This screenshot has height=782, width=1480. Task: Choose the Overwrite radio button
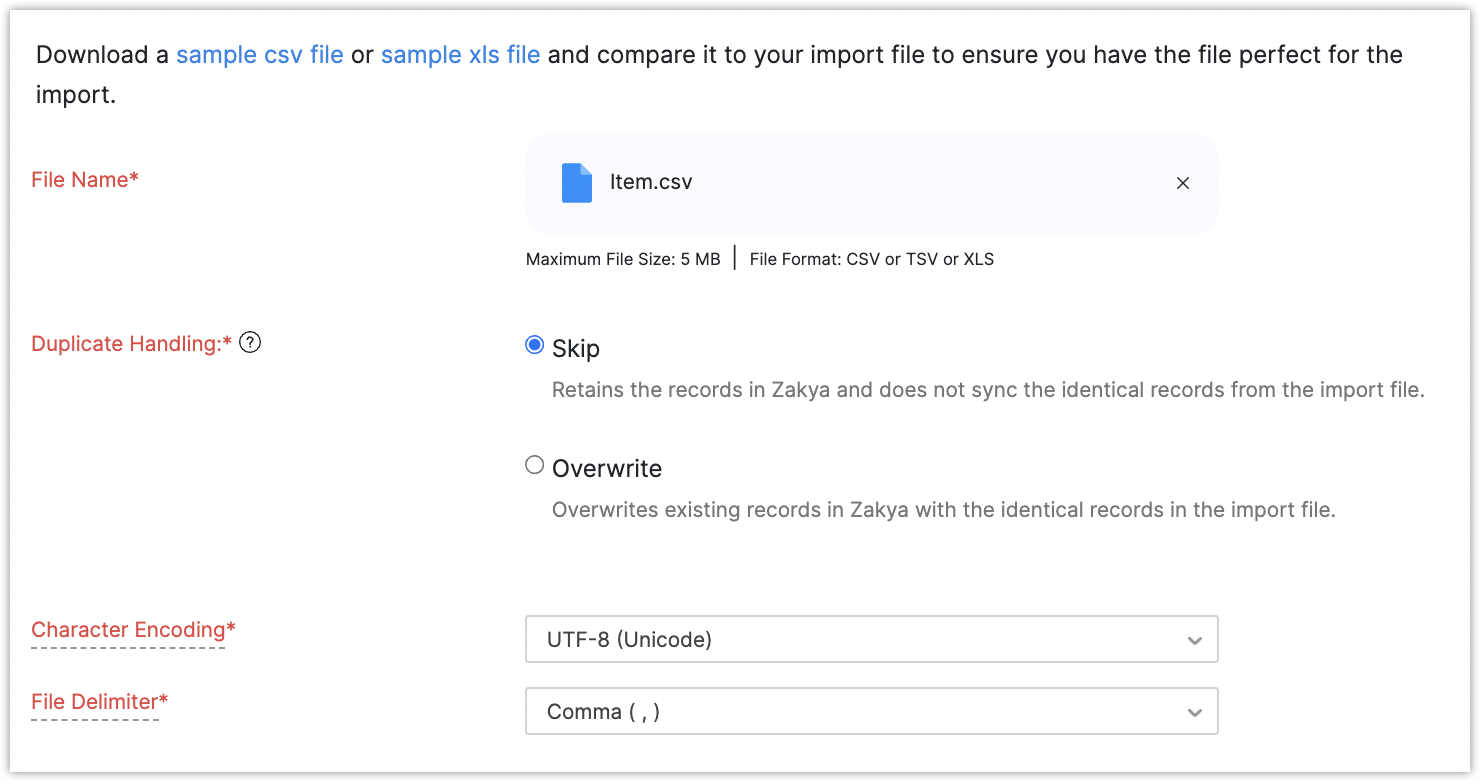(x=535, y=465)
